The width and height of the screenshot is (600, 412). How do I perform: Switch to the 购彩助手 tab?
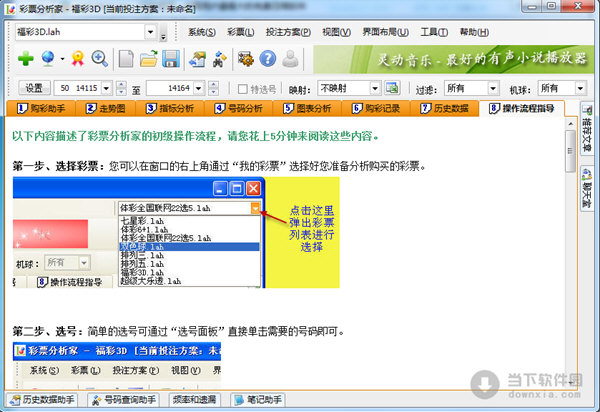click(x=41, y=109)
